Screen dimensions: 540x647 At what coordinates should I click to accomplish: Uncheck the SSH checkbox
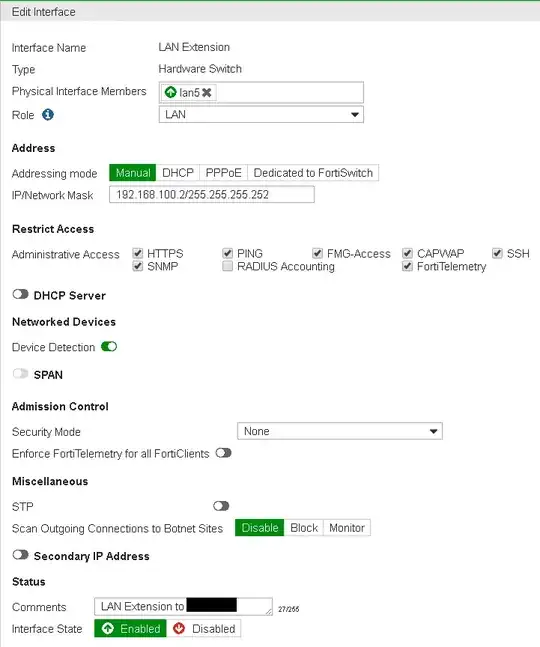pos(497,253)
